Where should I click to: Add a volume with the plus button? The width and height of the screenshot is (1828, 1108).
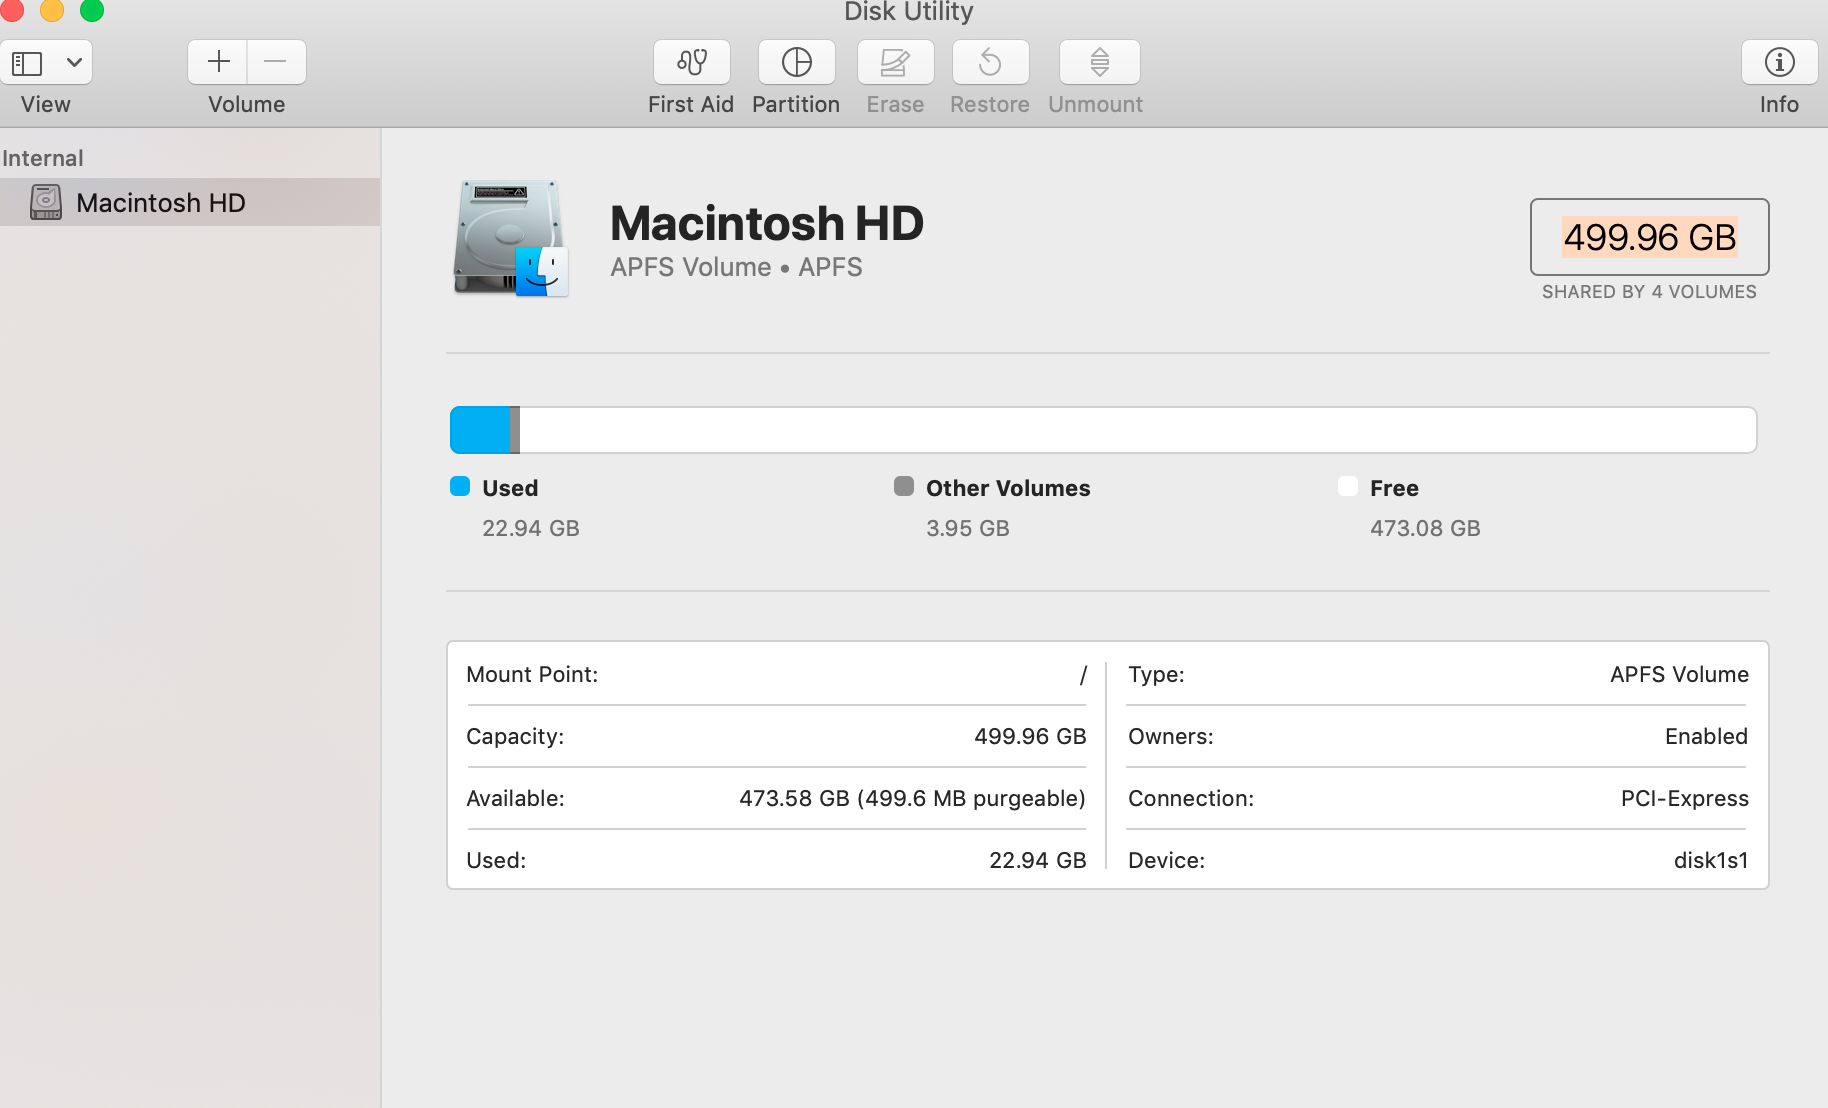click(218, 62)
